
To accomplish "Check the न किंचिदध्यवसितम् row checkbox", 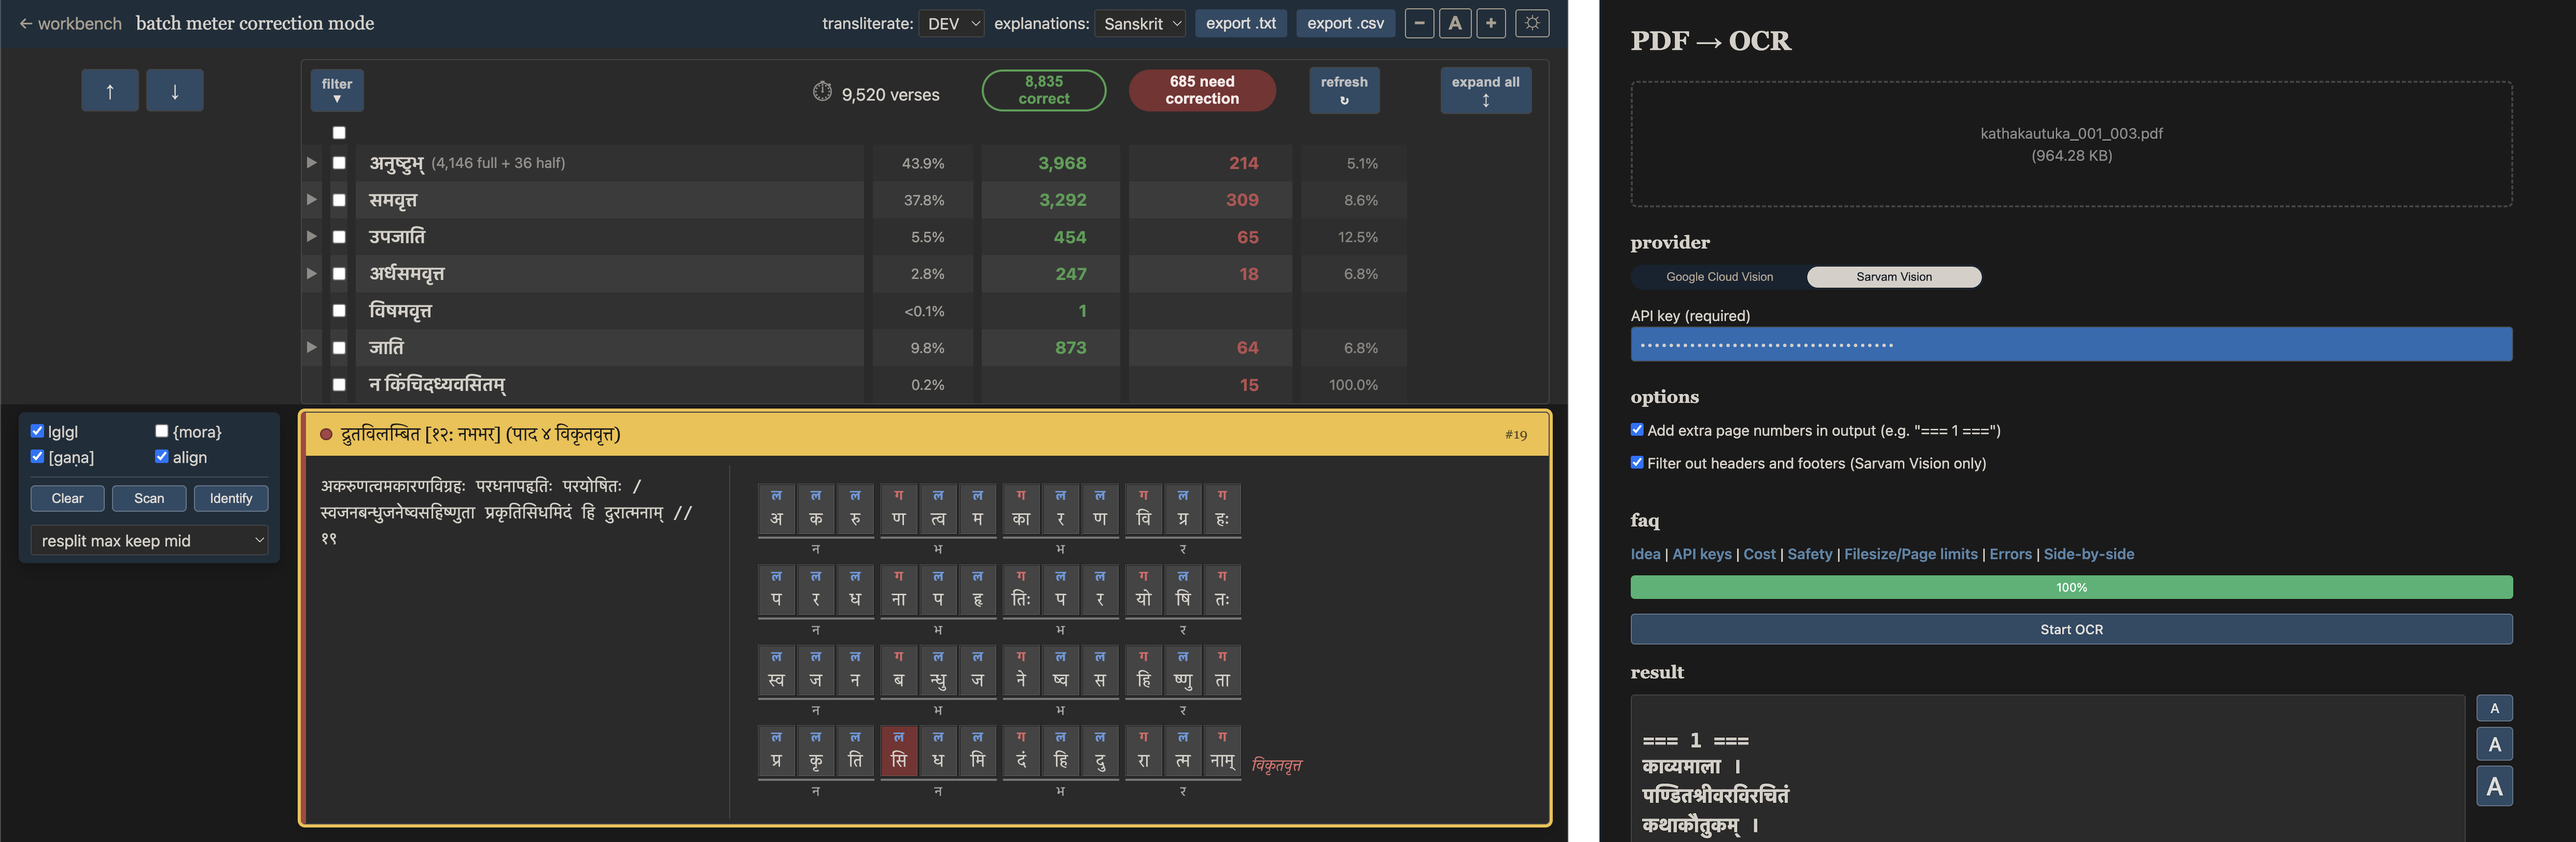I will click(x=339, y=385).
